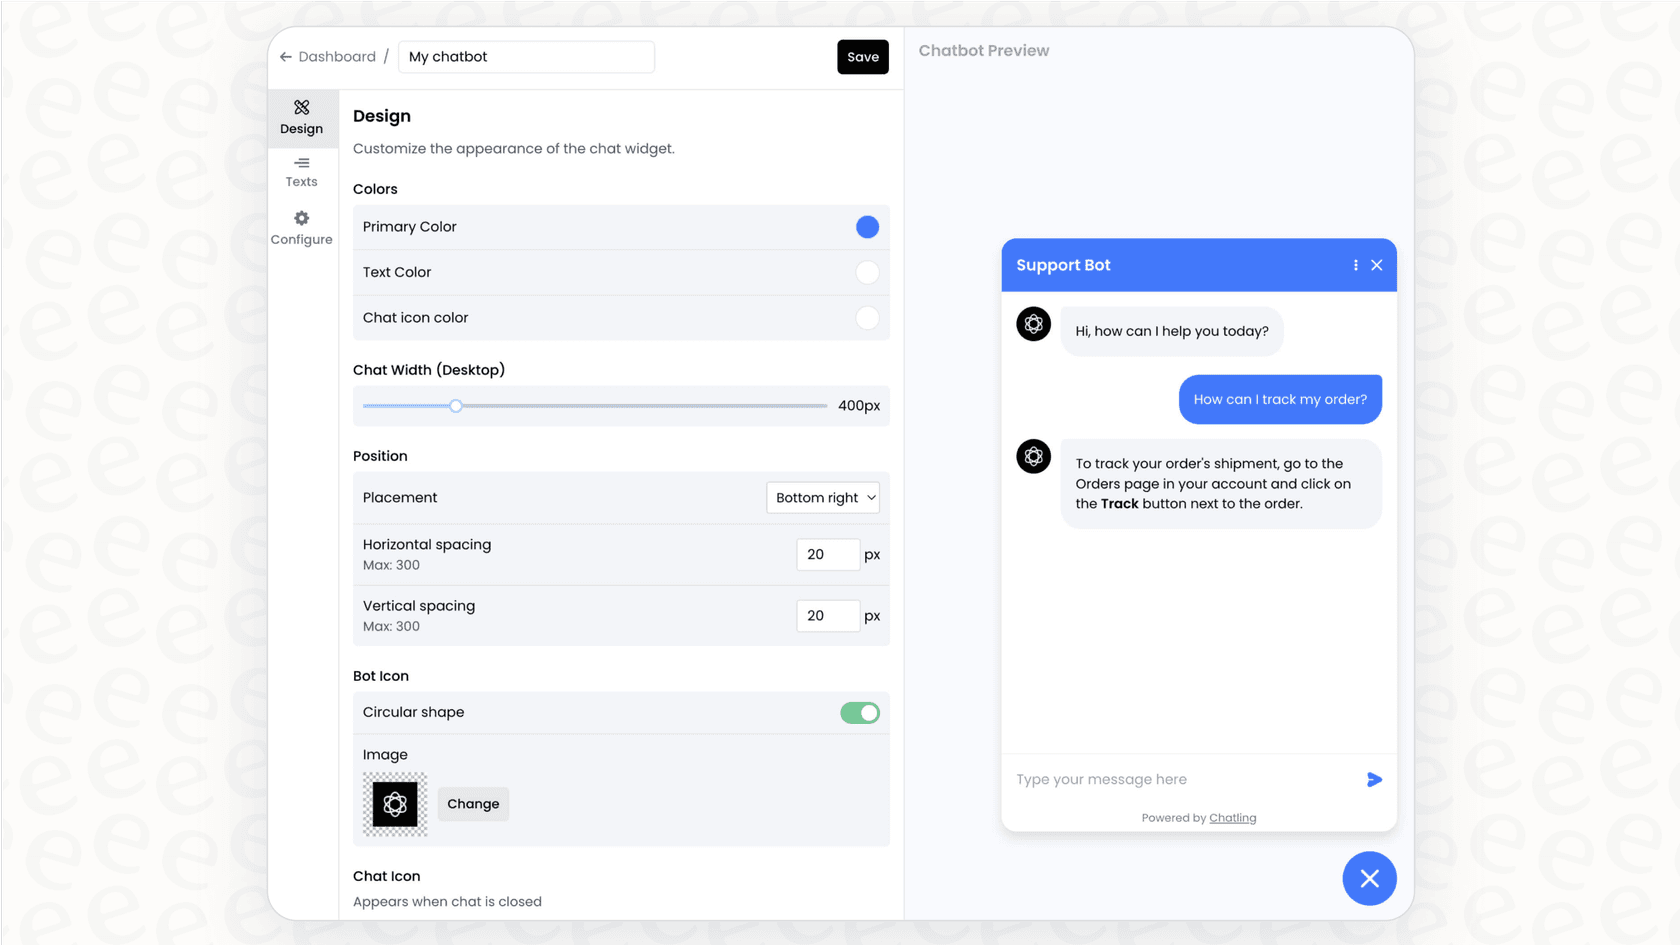This screenshot has height=945, width=1680.
Task: Click the bot avatar next to greeting message
Action: click(x=1033, y=324)
